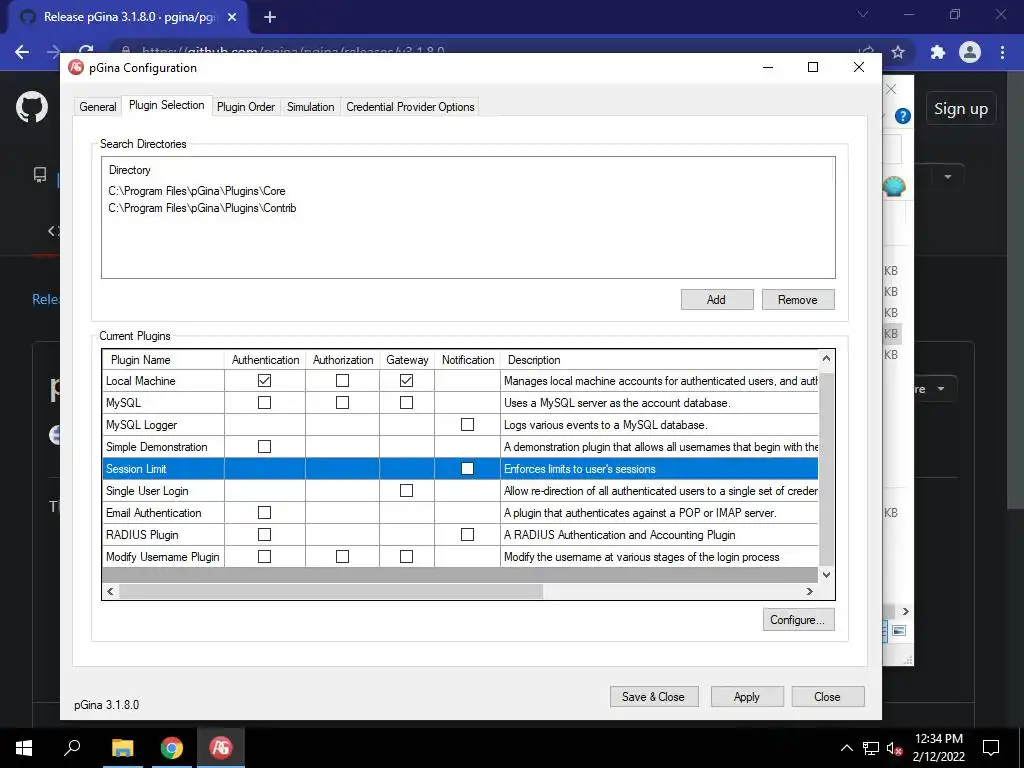1024x768 pixels.
Task: Click the Plugin Name column header
Action: click(x=163, y=360)
